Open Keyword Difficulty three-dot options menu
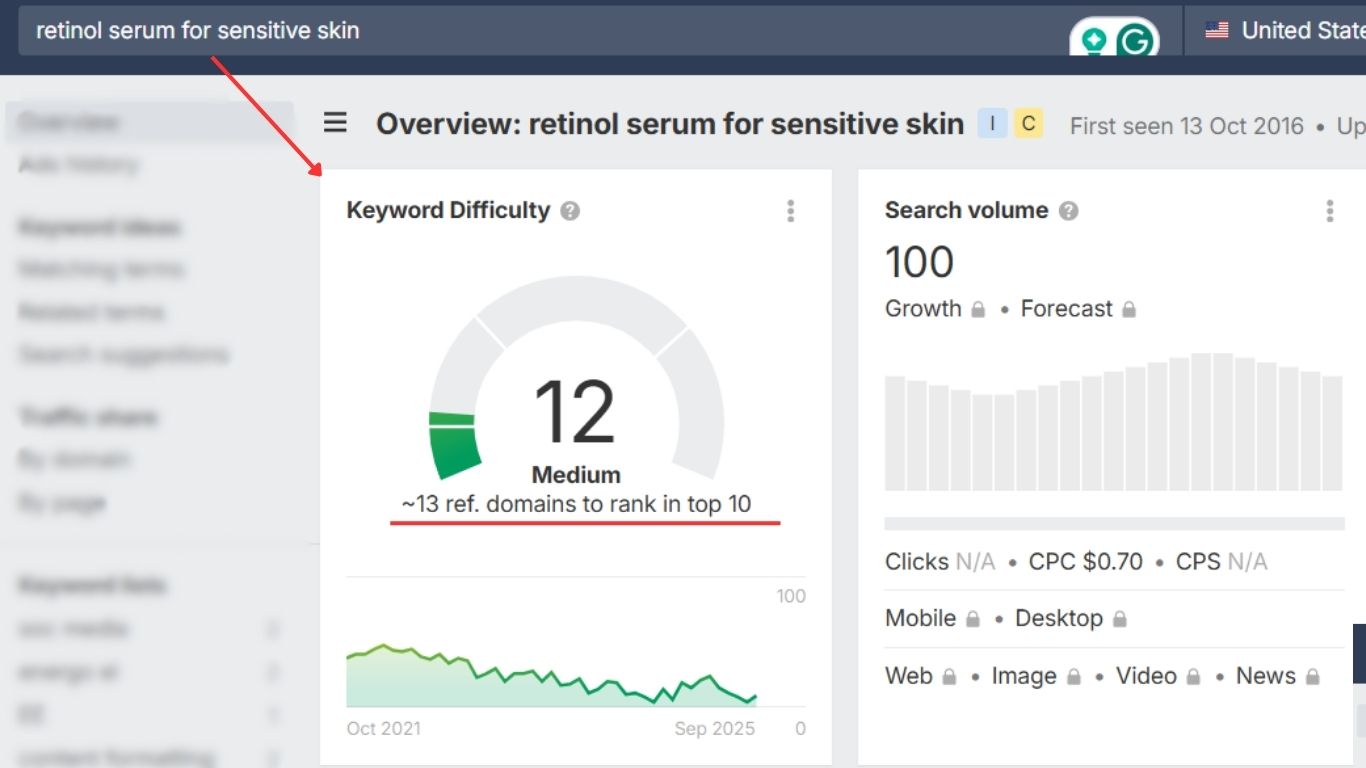Viewport: 1366px width, 768px height. point(790,210)
